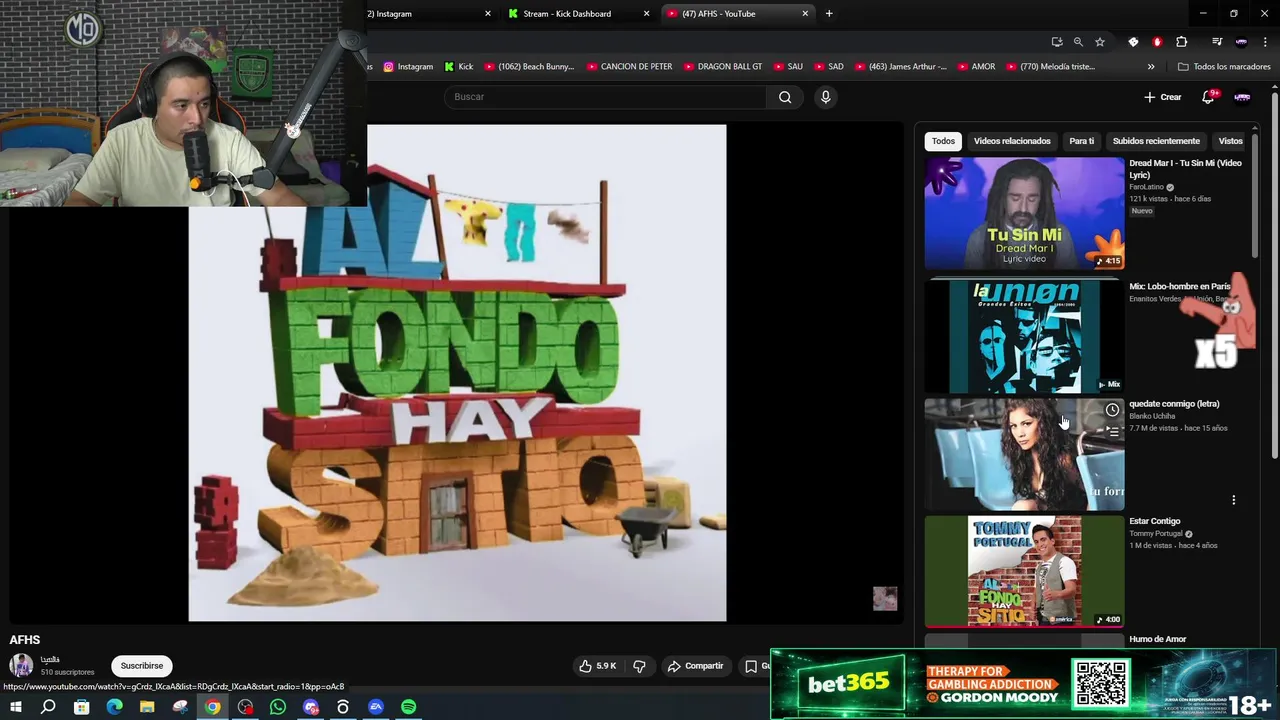
Task: Open Spotify from the taskbar
Action: (408, 707)
